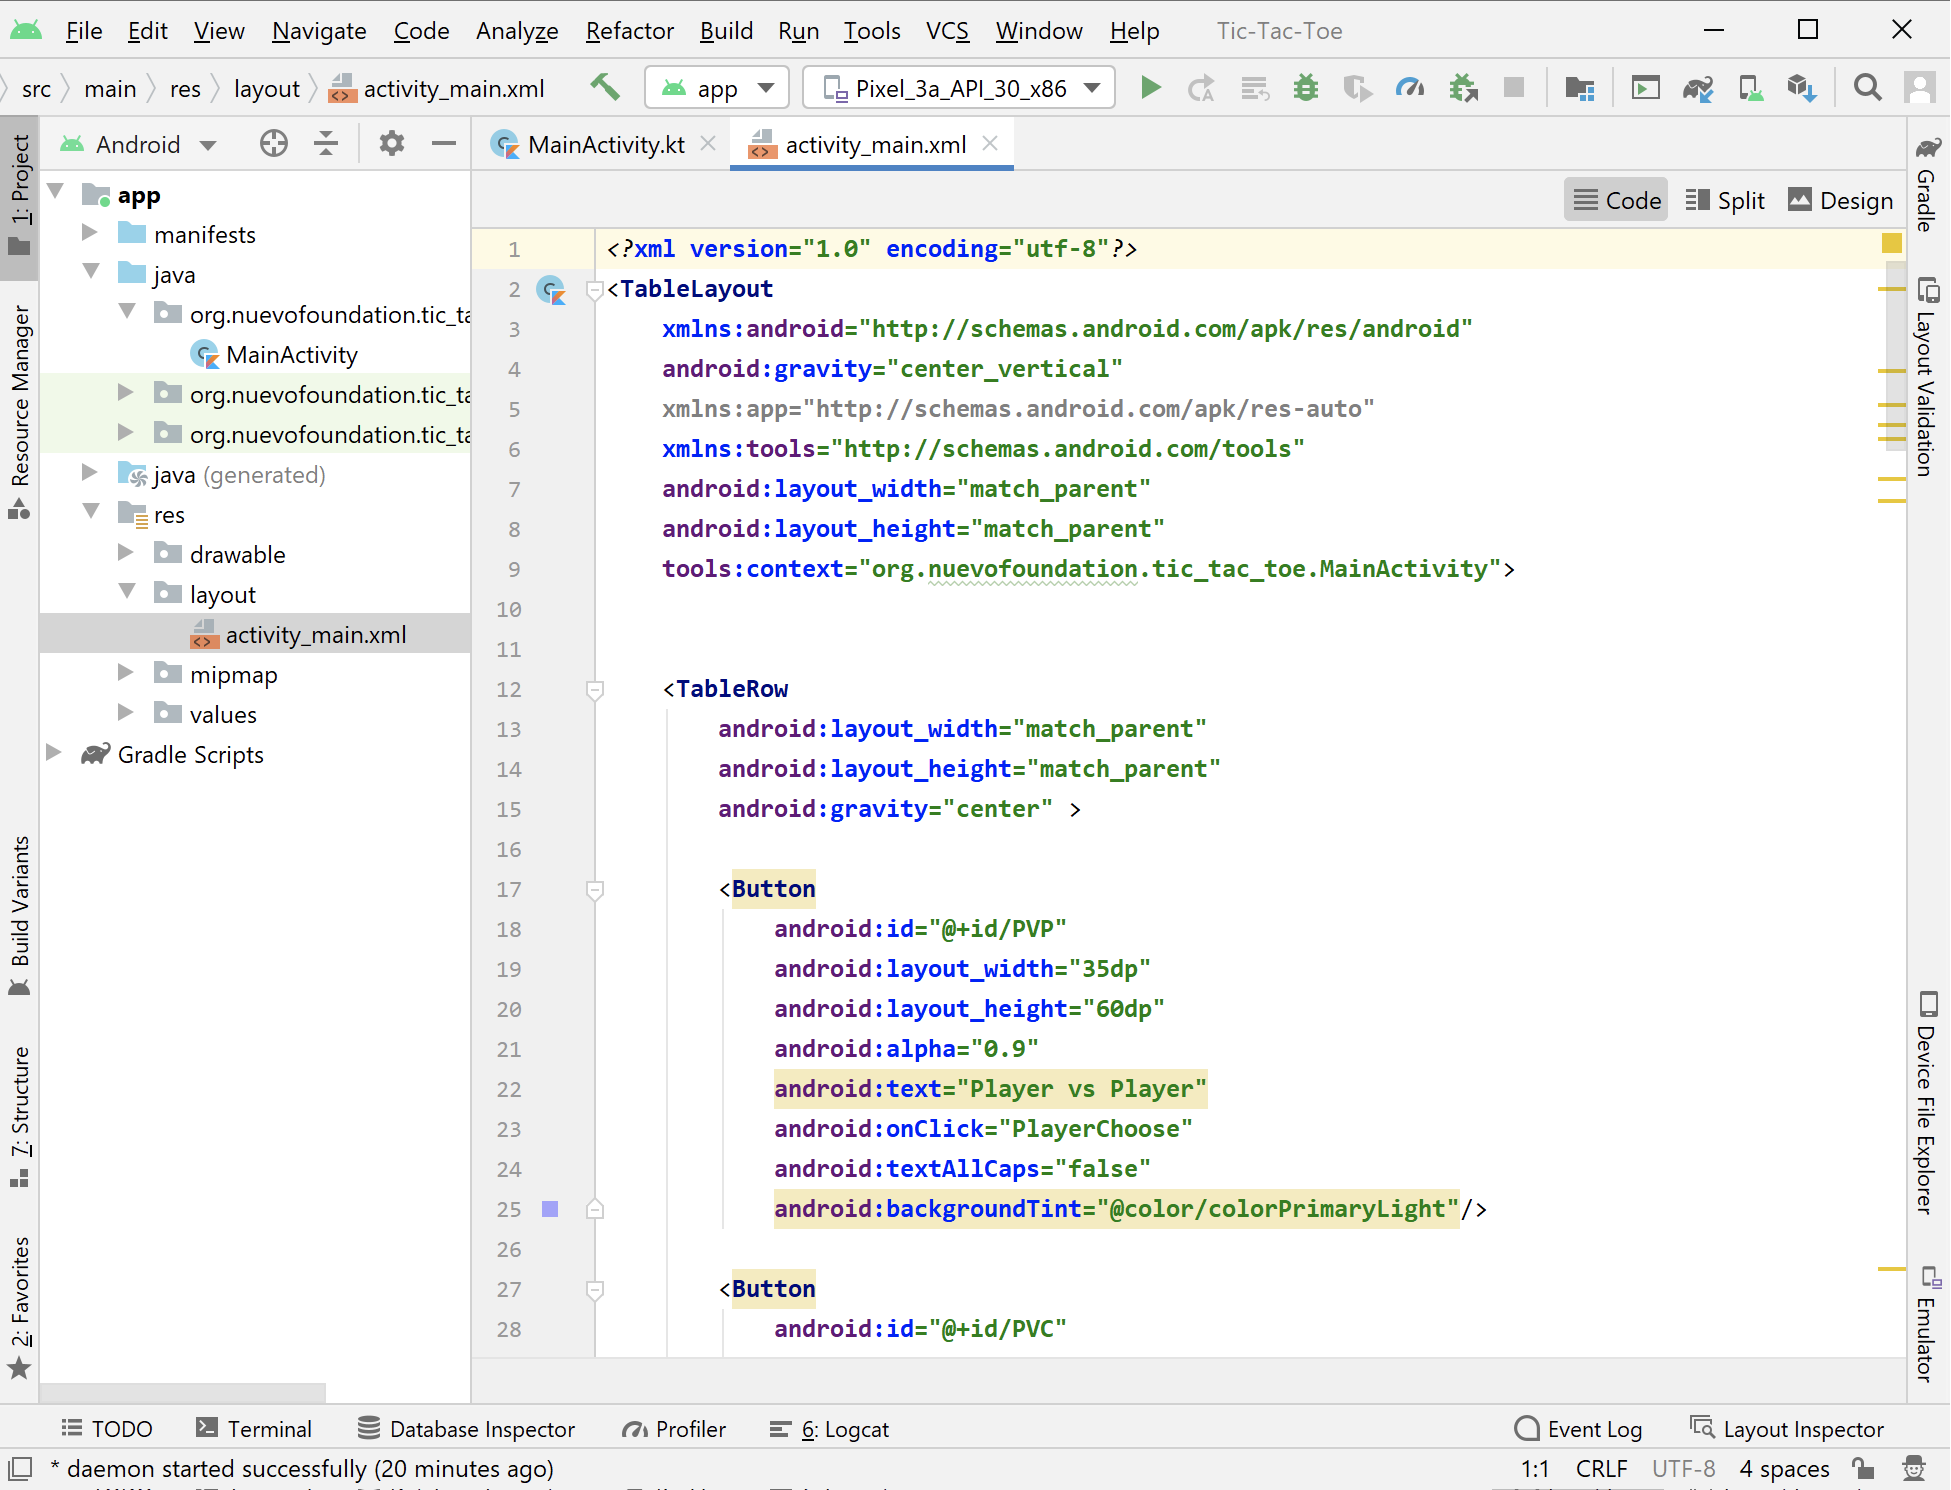Open Search Everywhere with the magnifier icon
This screenshot has width=1951, height=1490.
1867,87
